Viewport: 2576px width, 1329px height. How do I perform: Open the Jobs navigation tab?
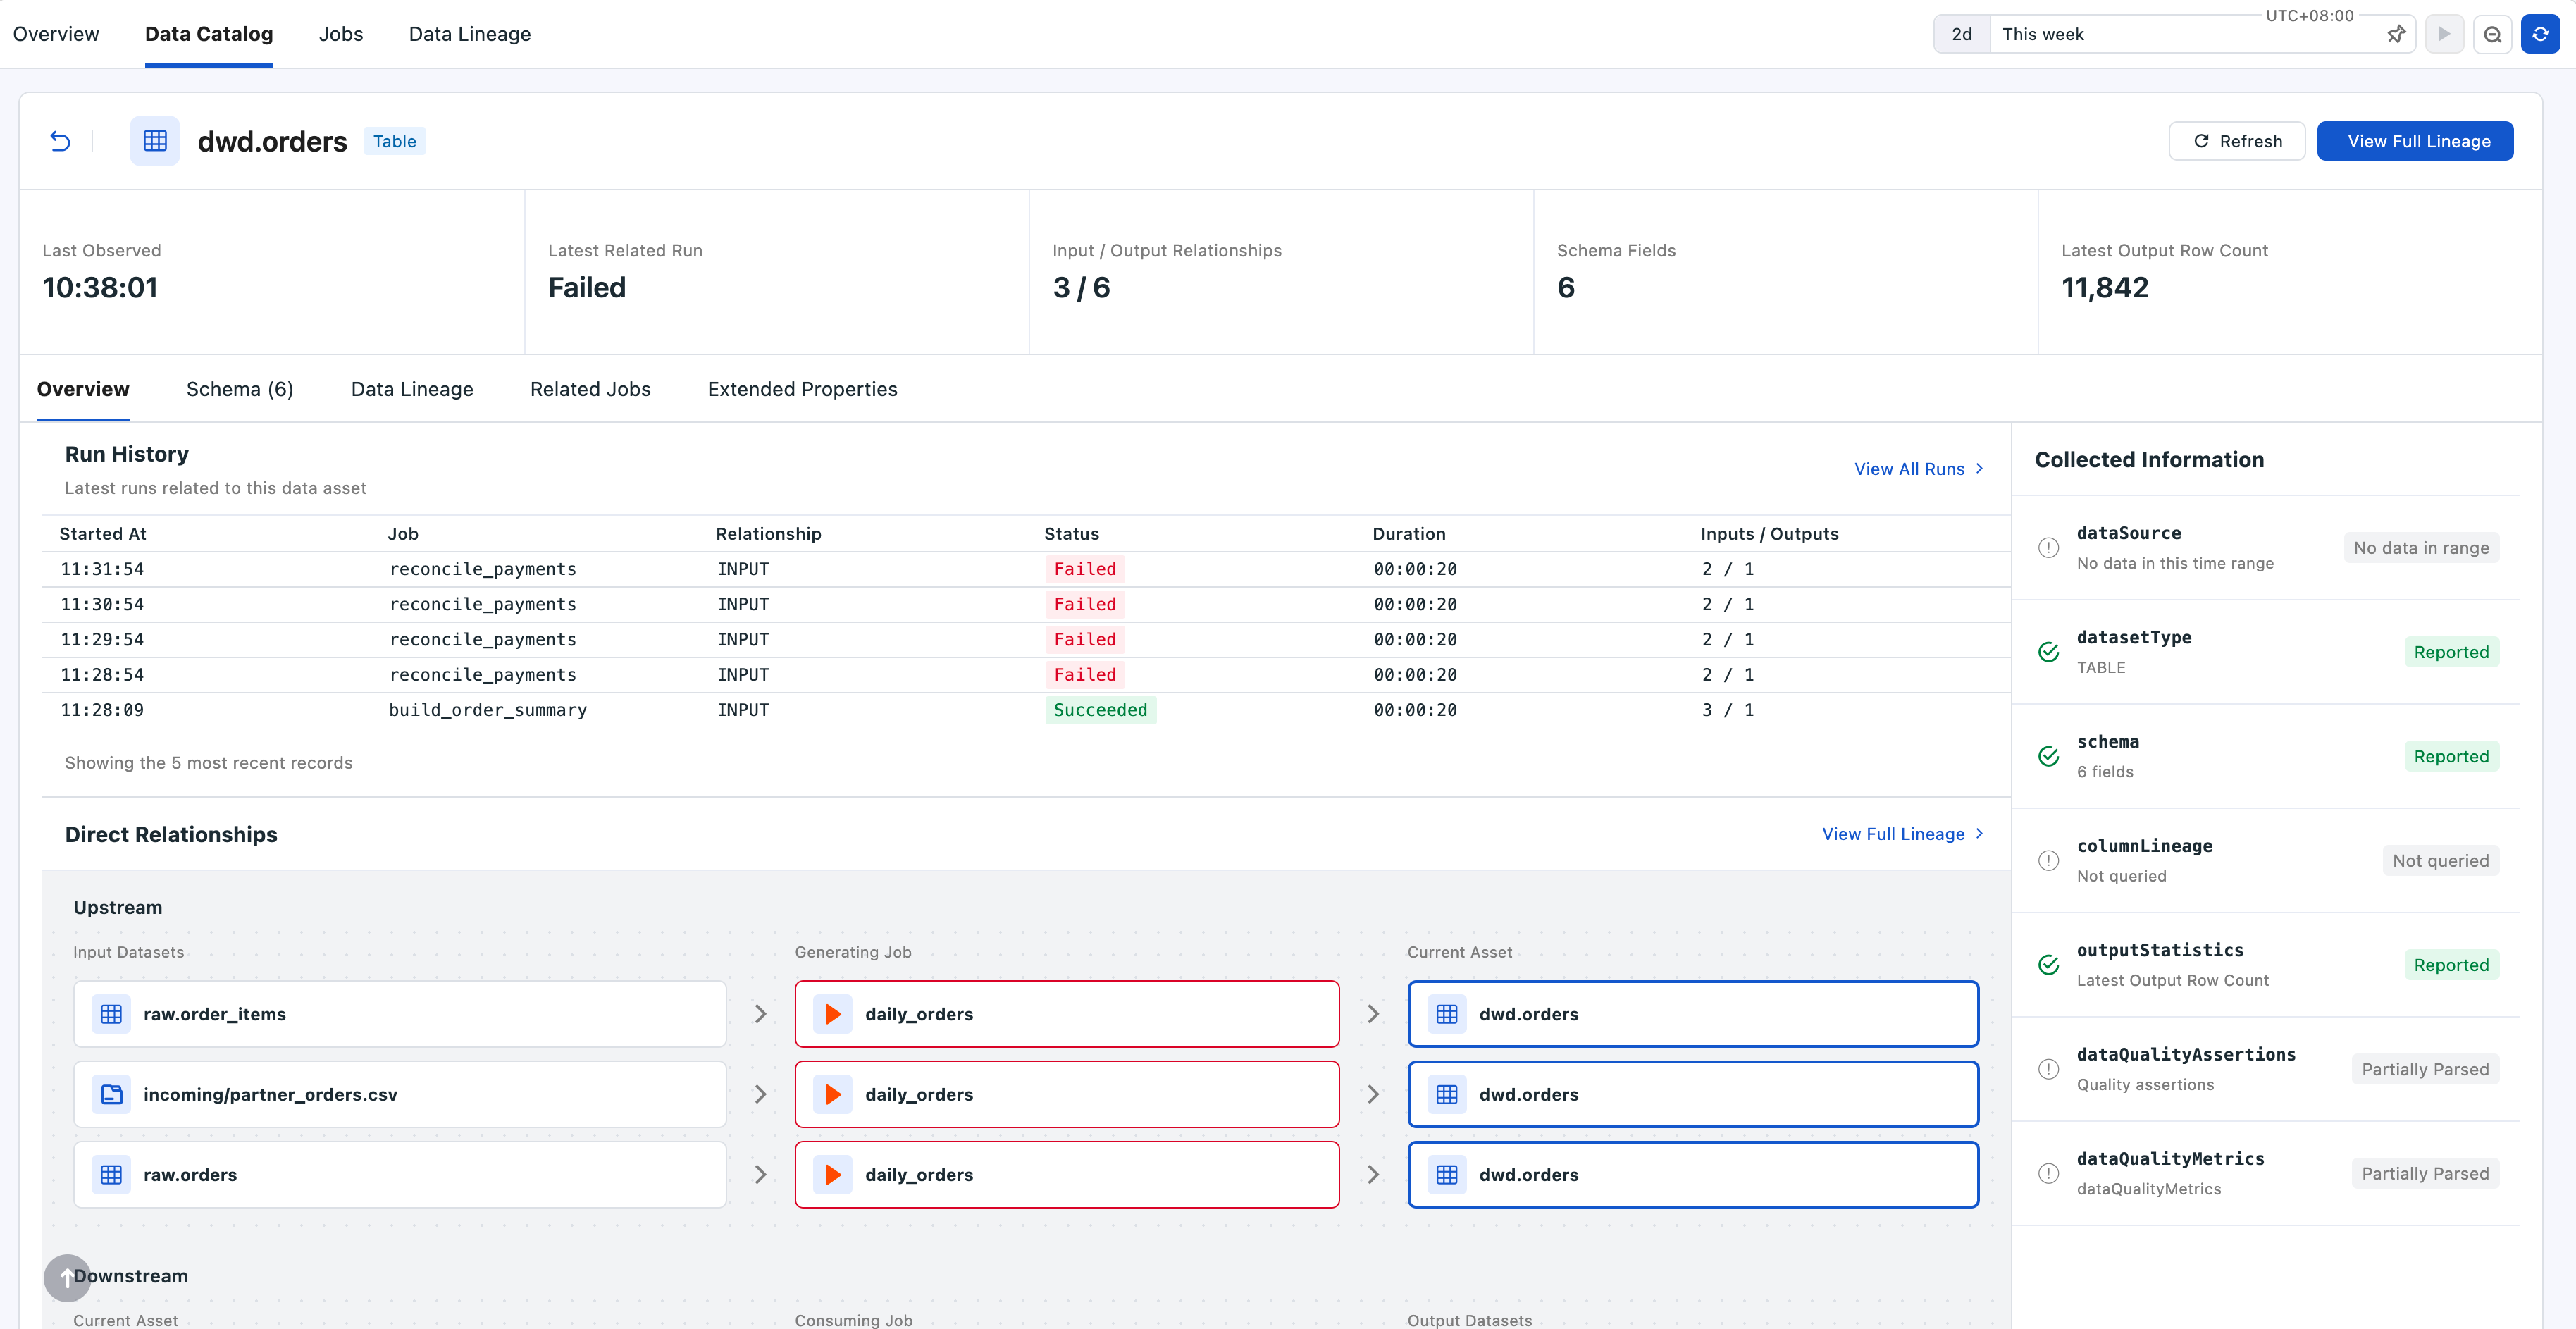pos(341,34)
